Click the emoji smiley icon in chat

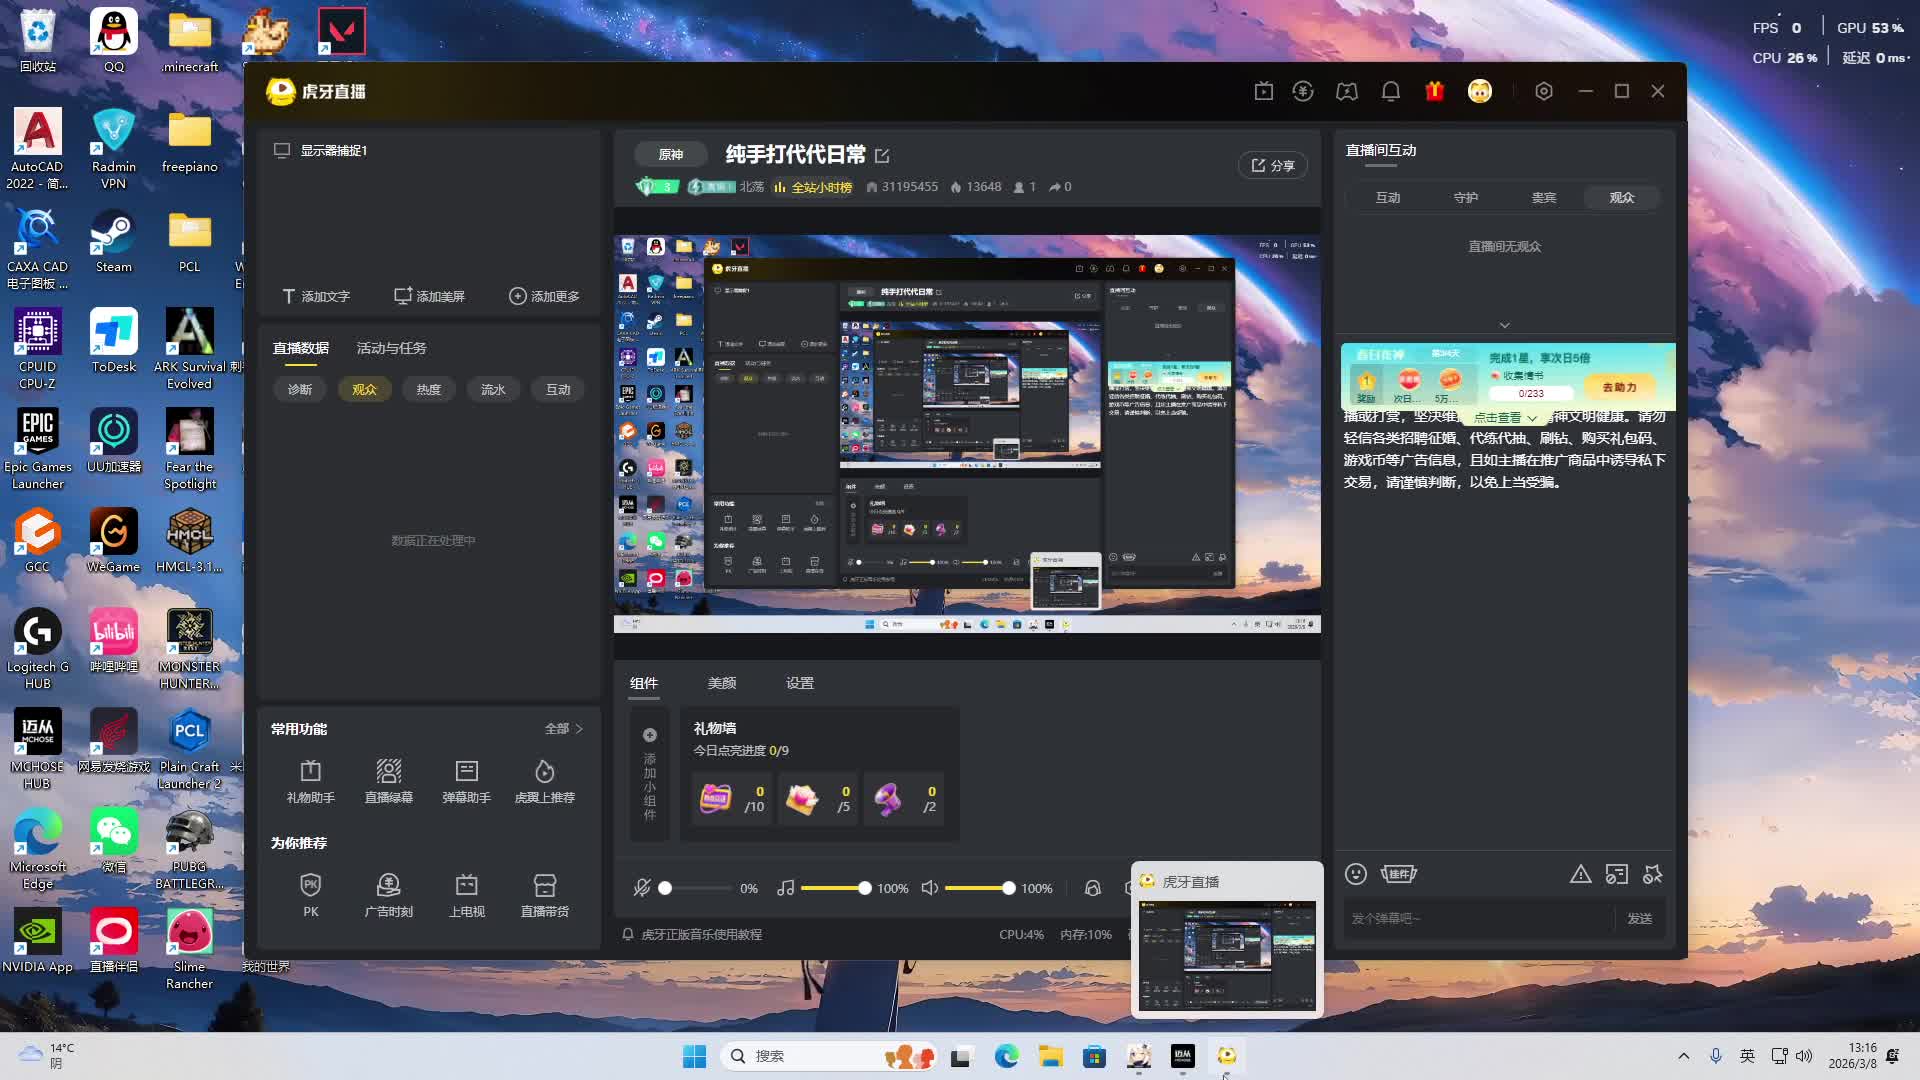tap(1355, 874)
